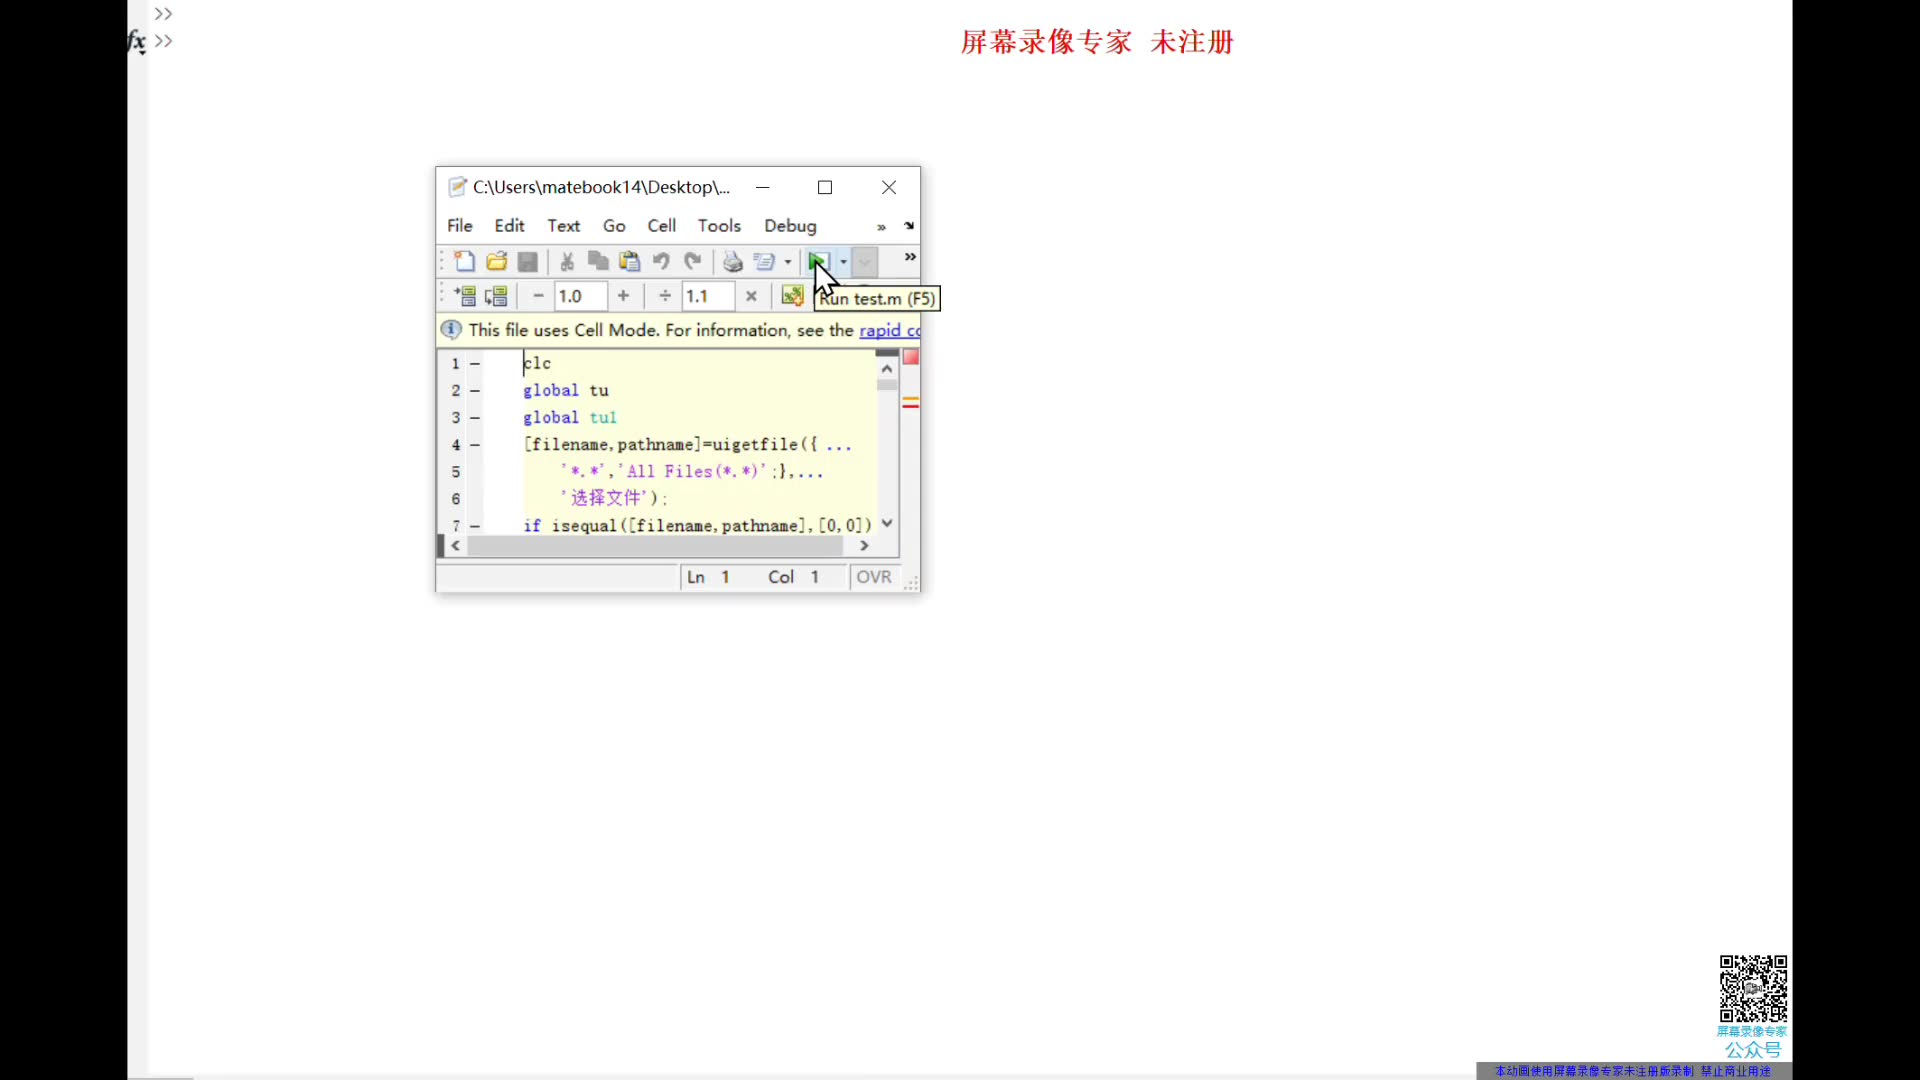Print the file with printer icon
Viewport: 1920px width, 1080px height.
pyautogui.click(x=733, y=262)
